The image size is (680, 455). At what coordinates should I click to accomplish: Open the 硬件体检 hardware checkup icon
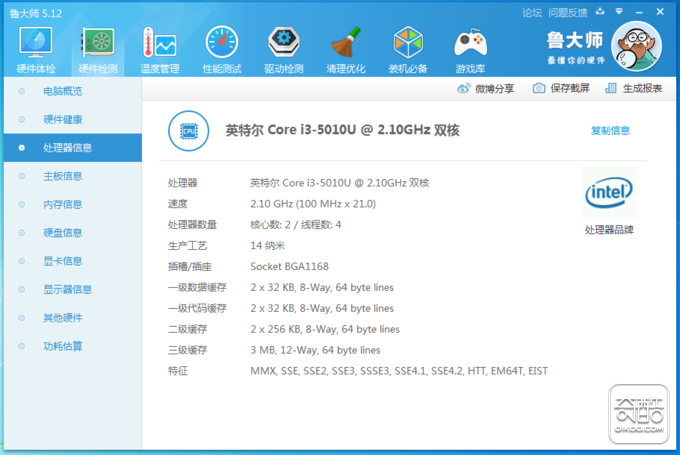point(36,42)
